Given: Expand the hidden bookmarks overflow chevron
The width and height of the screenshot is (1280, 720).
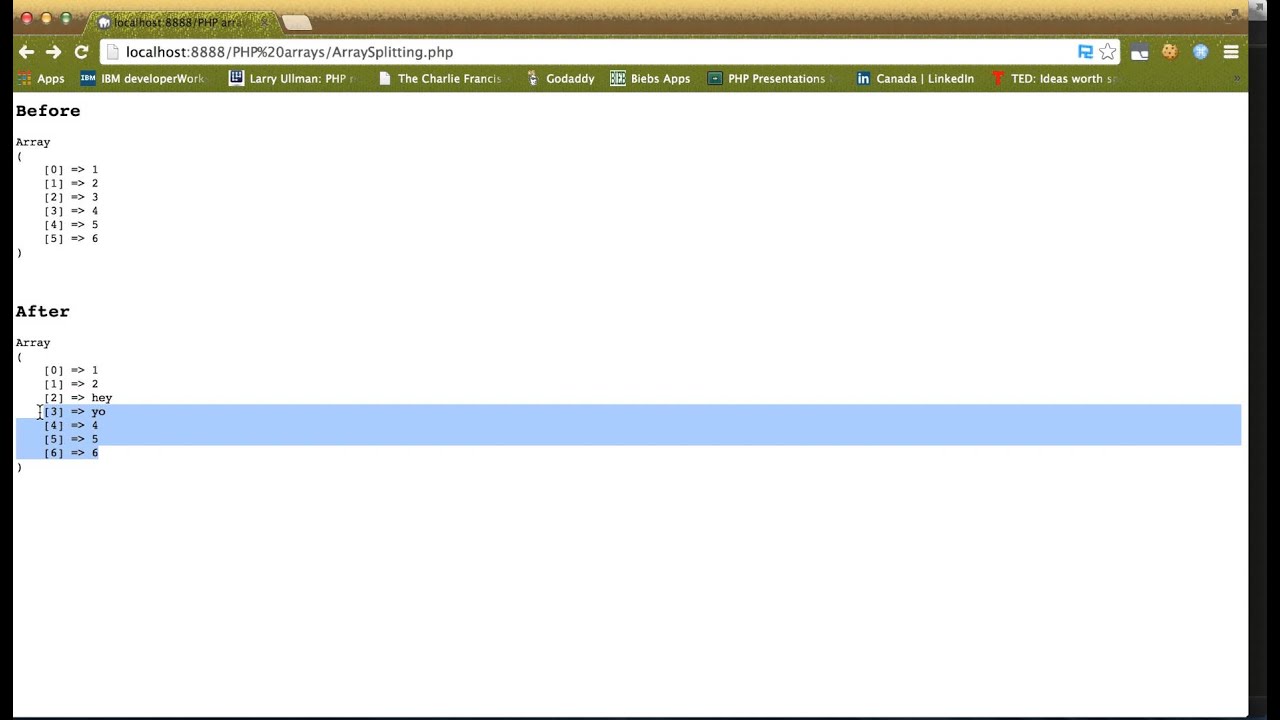Looking at the screenshot, I should (x=1236, y=79).
